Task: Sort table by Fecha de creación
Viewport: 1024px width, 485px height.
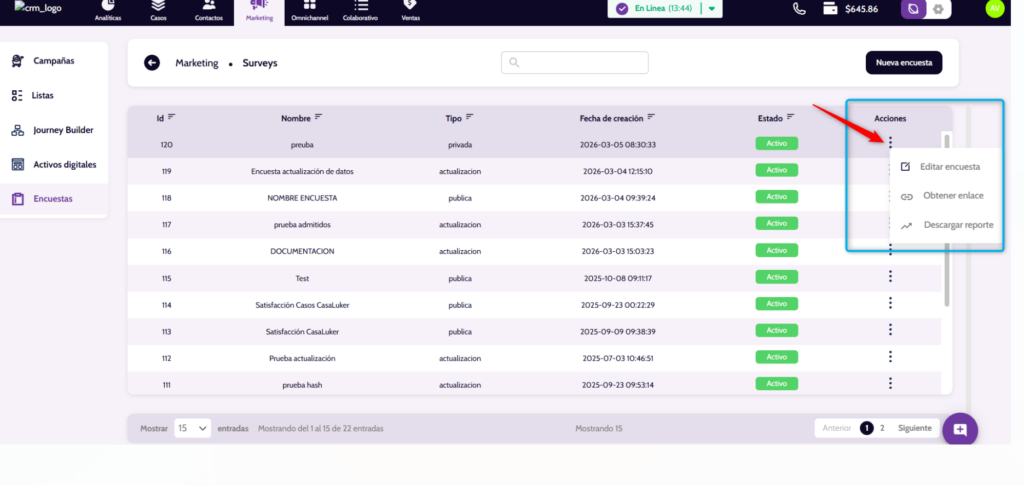Action: (x=651, y=118)
